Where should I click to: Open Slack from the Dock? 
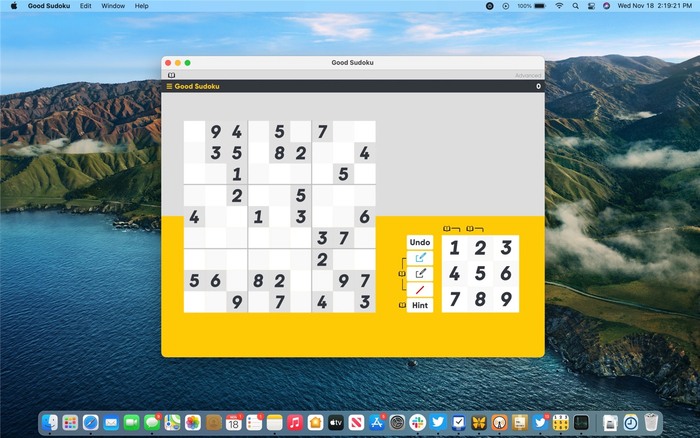pos(417,422)
